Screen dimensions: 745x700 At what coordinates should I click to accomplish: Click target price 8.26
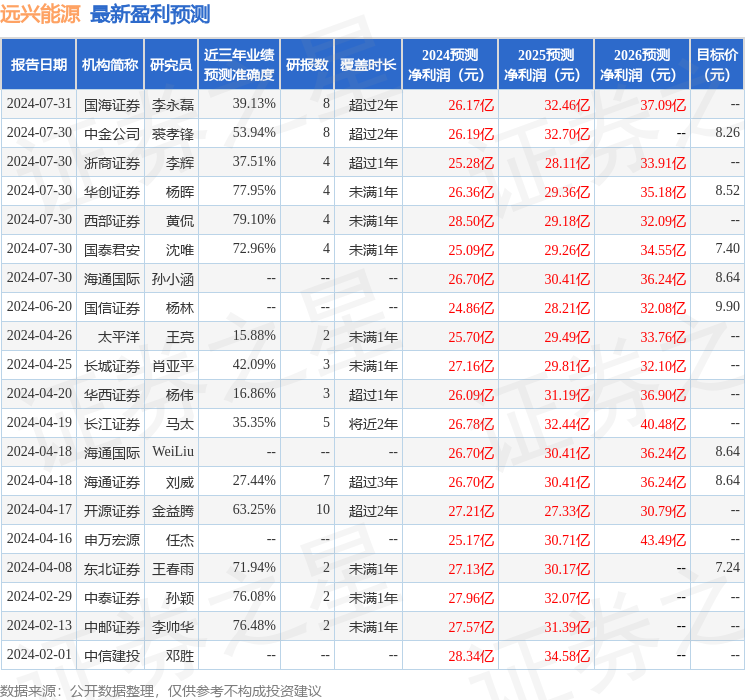click(x=727, y=133)
